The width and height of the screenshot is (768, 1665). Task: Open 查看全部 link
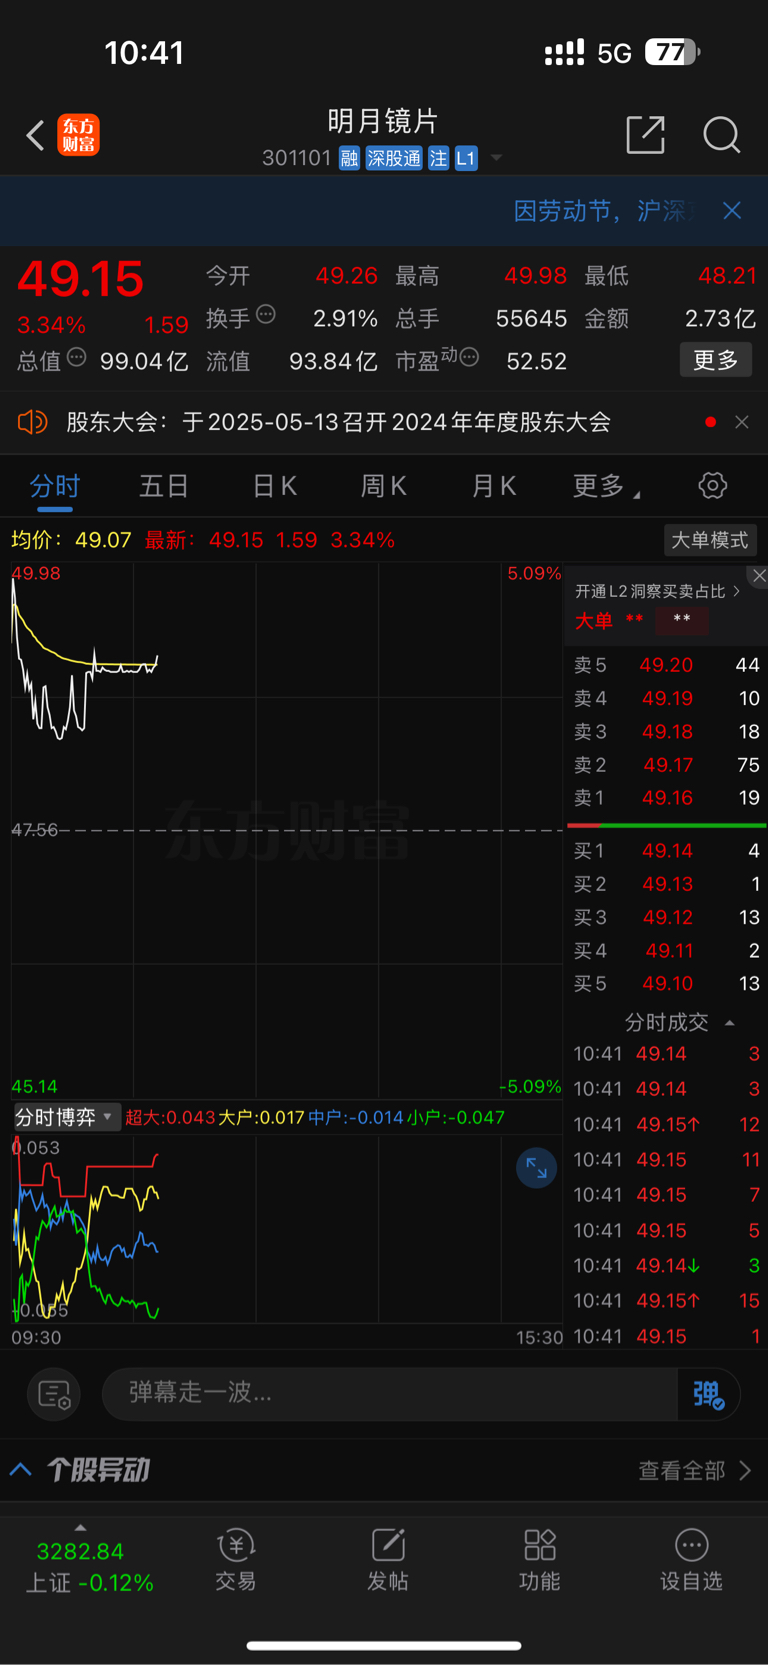(x=694, y=1470)
